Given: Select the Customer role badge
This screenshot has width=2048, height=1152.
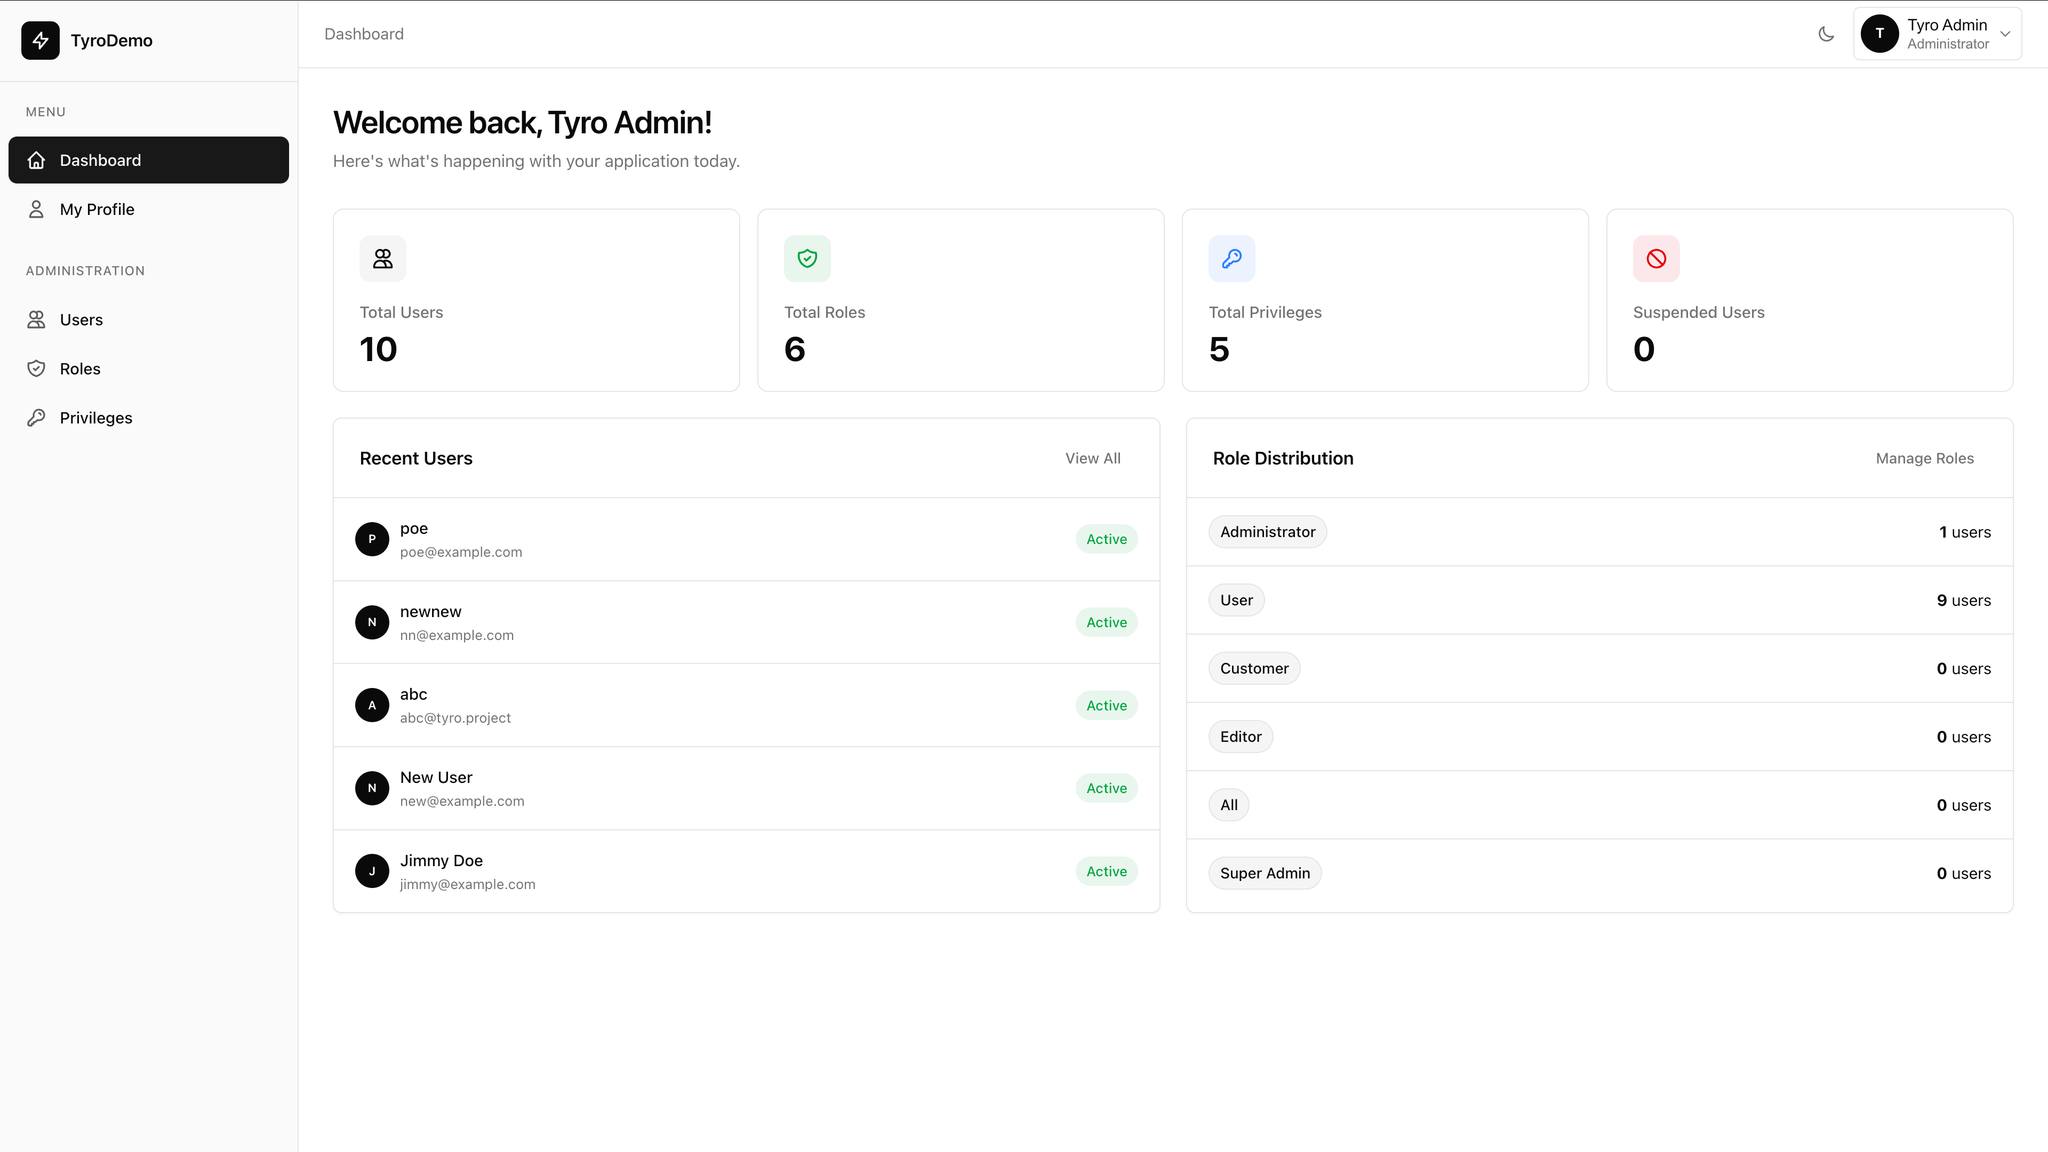Looking at the screenshot, I should 1254,668.
